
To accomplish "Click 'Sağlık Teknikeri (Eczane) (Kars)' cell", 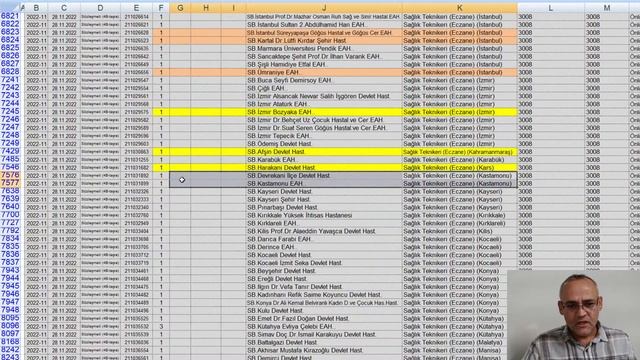I will pyautogui.click(x=460, y=167).
